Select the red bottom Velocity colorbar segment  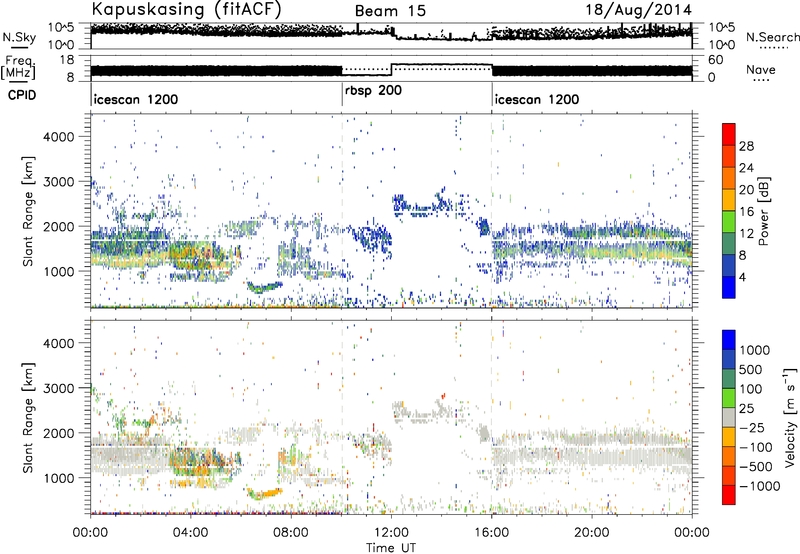(729, 494)
